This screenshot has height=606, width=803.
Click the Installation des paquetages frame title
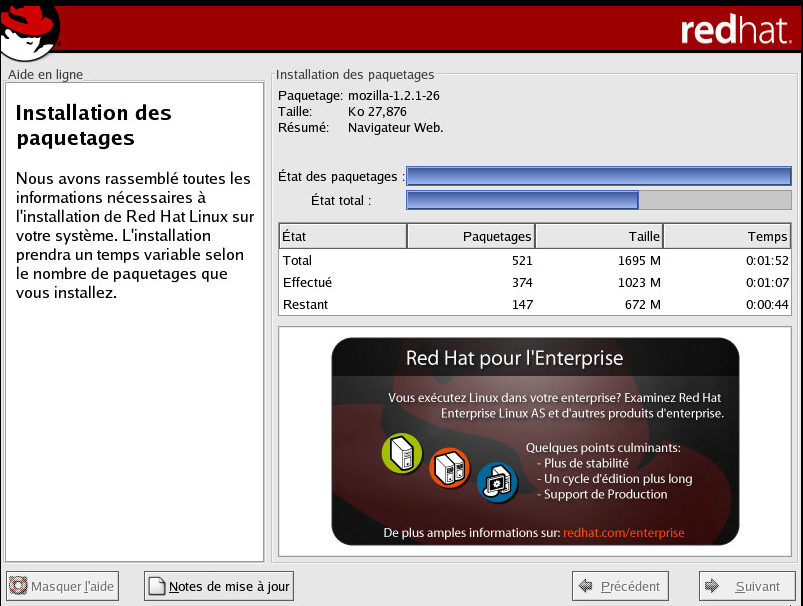355,74
